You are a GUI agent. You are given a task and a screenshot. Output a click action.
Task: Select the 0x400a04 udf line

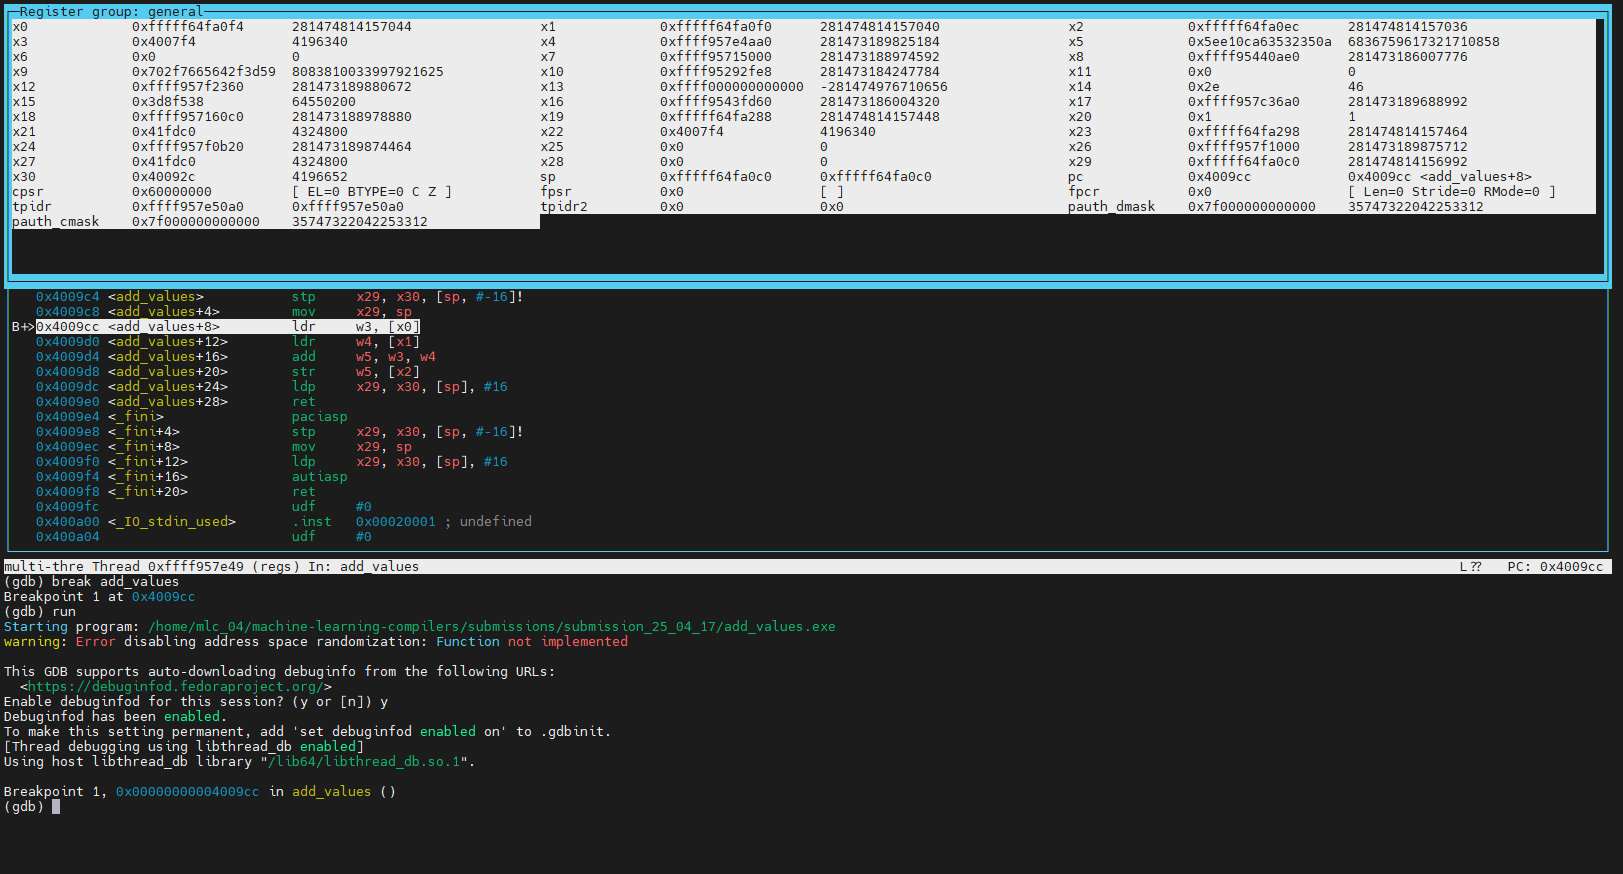click(204, 537)
